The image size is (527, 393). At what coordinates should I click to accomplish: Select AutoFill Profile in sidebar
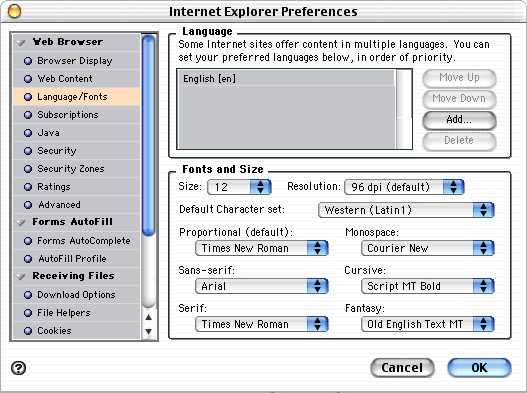77,259
